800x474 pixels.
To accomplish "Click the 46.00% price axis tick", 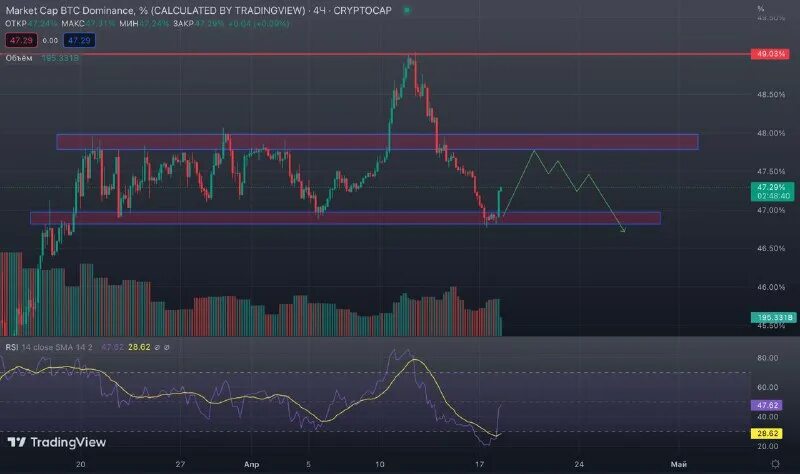I will pos(771,287).
